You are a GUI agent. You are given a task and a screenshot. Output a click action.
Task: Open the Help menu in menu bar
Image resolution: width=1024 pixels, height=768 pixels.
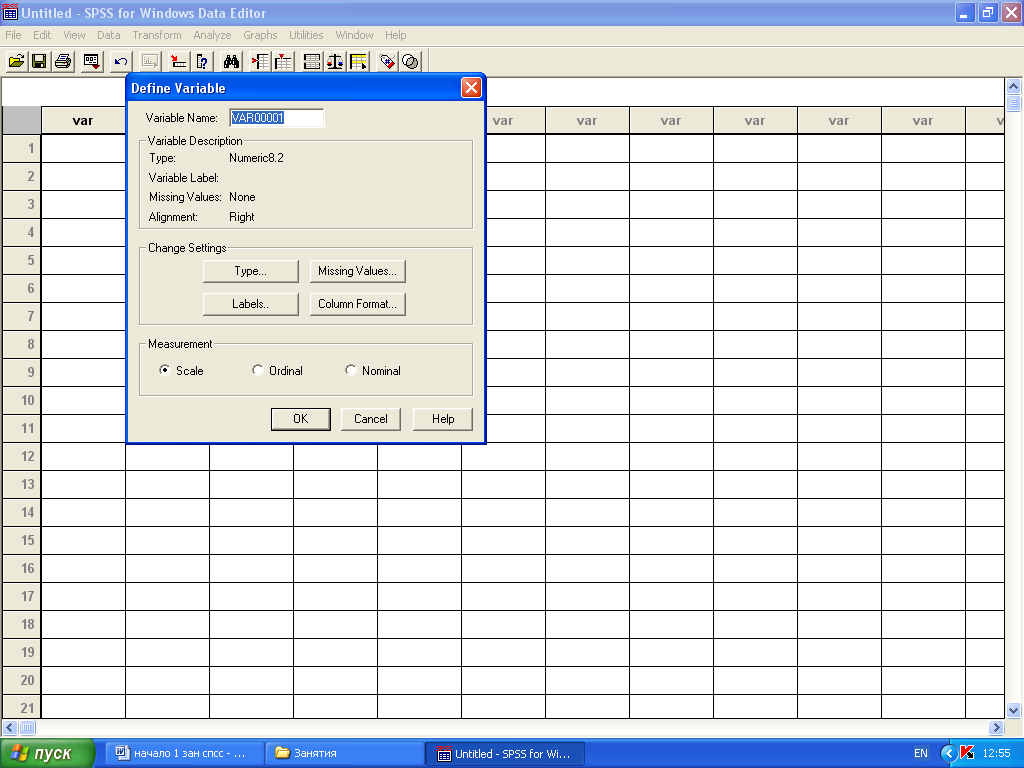coord(395,35)
